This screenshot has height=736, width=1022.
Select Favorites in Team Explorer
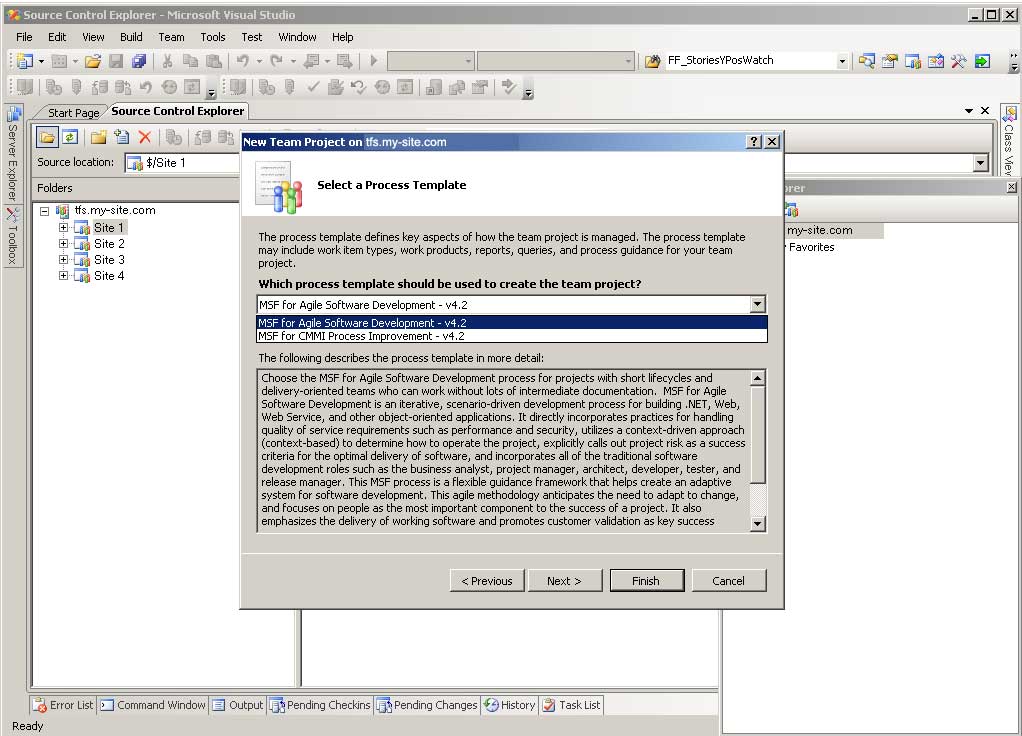click(811, 247)
